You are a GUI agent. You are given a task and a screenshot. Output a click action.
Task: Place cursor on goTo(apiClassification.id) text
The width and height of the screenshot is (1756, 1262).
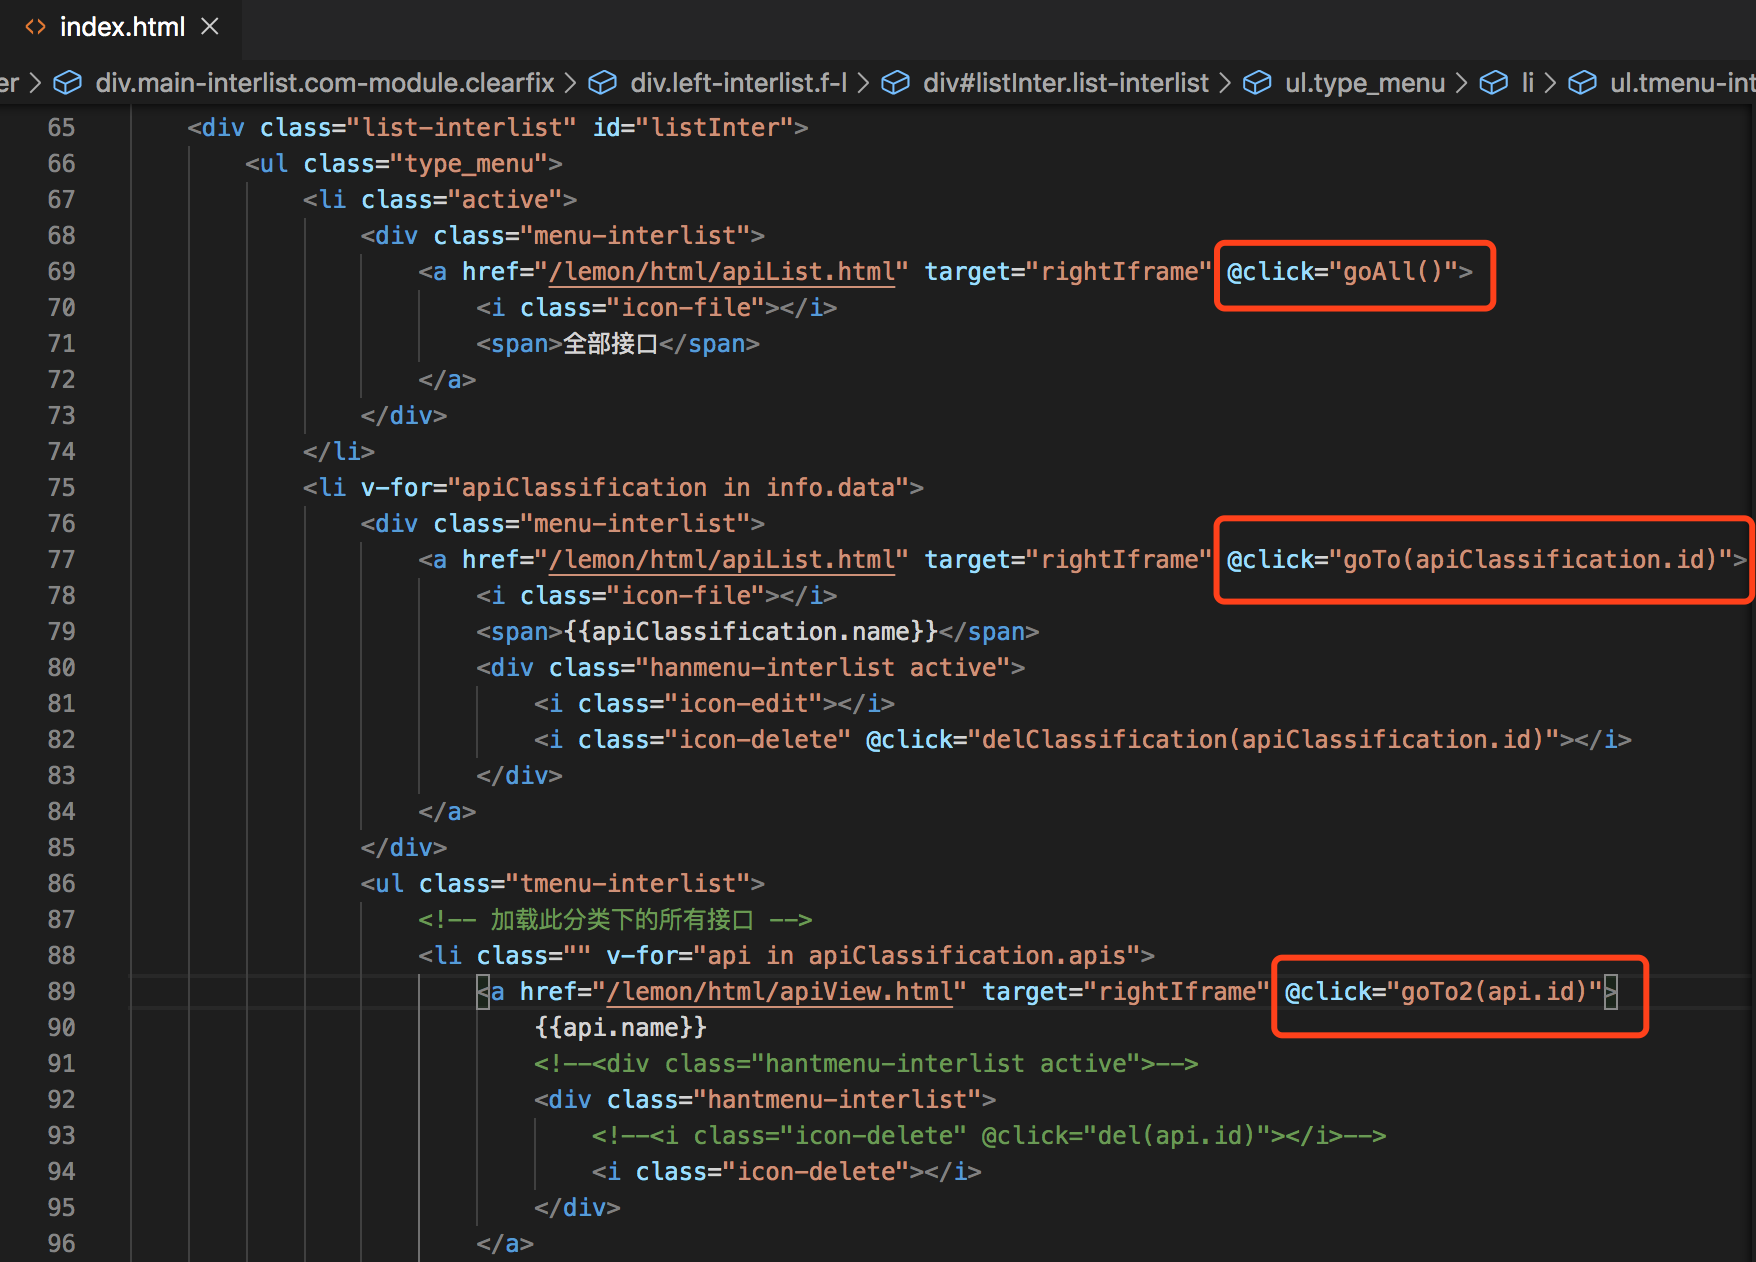pos(1530,559)
